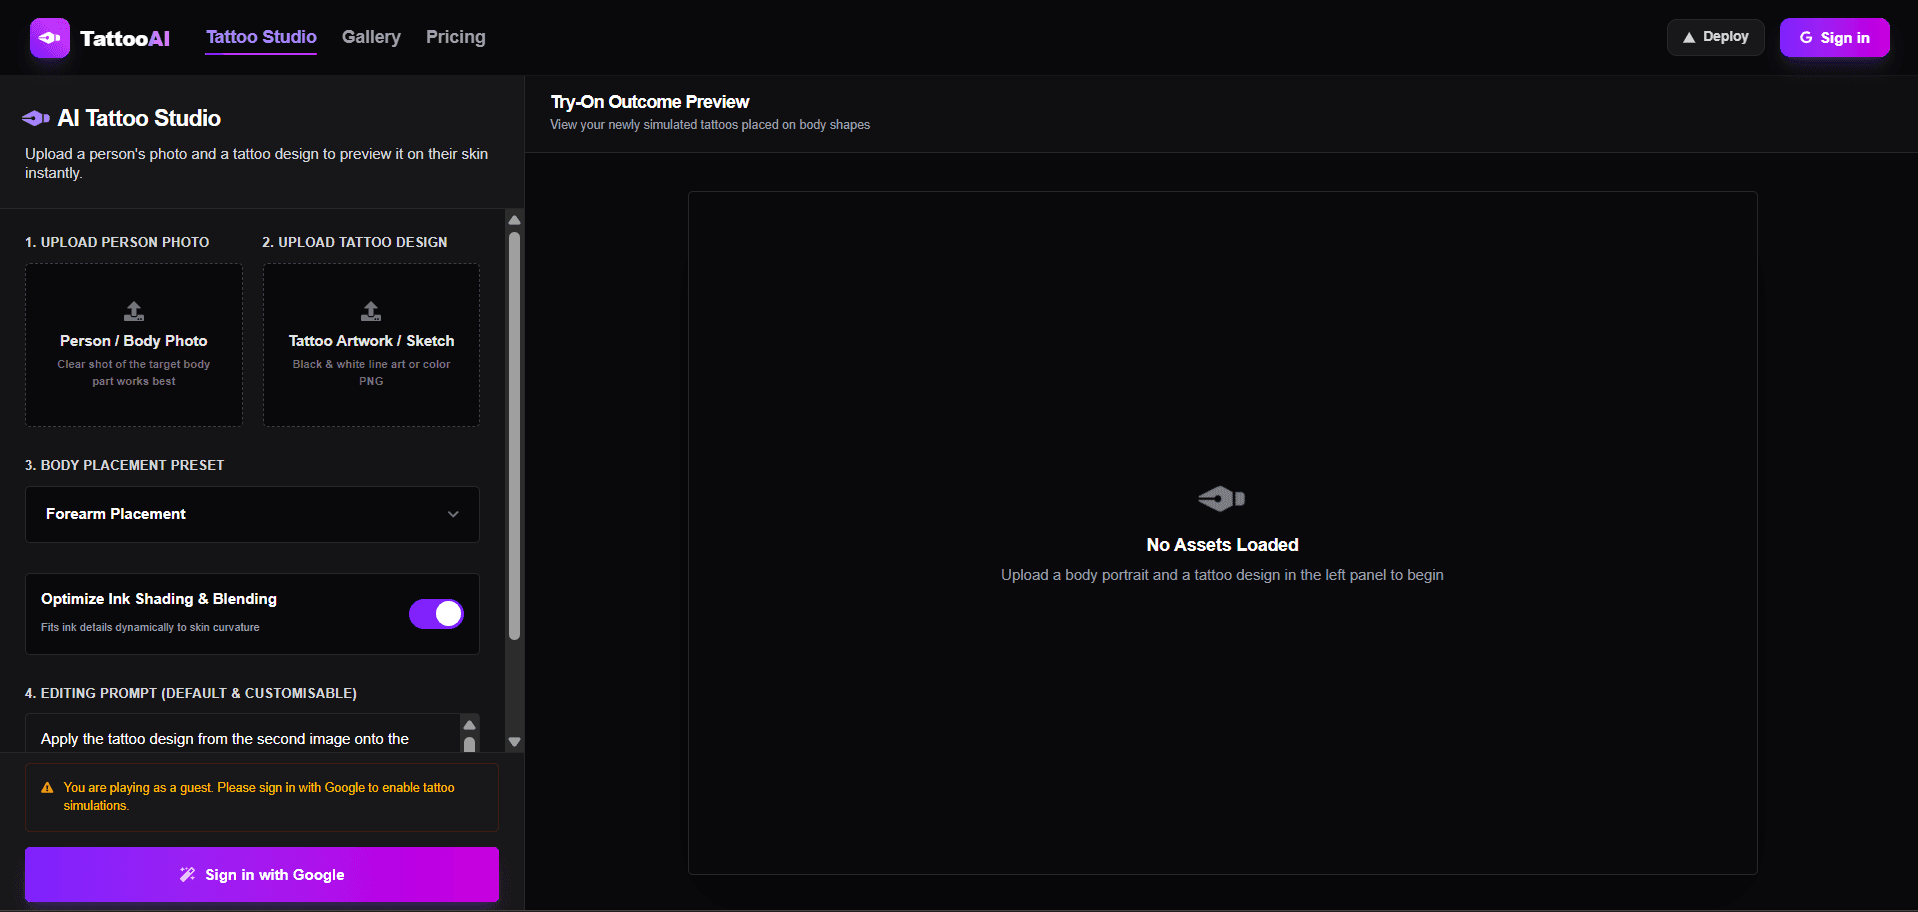Click the tattoo machine icon above No Assets Loaded

point(1222,498)
